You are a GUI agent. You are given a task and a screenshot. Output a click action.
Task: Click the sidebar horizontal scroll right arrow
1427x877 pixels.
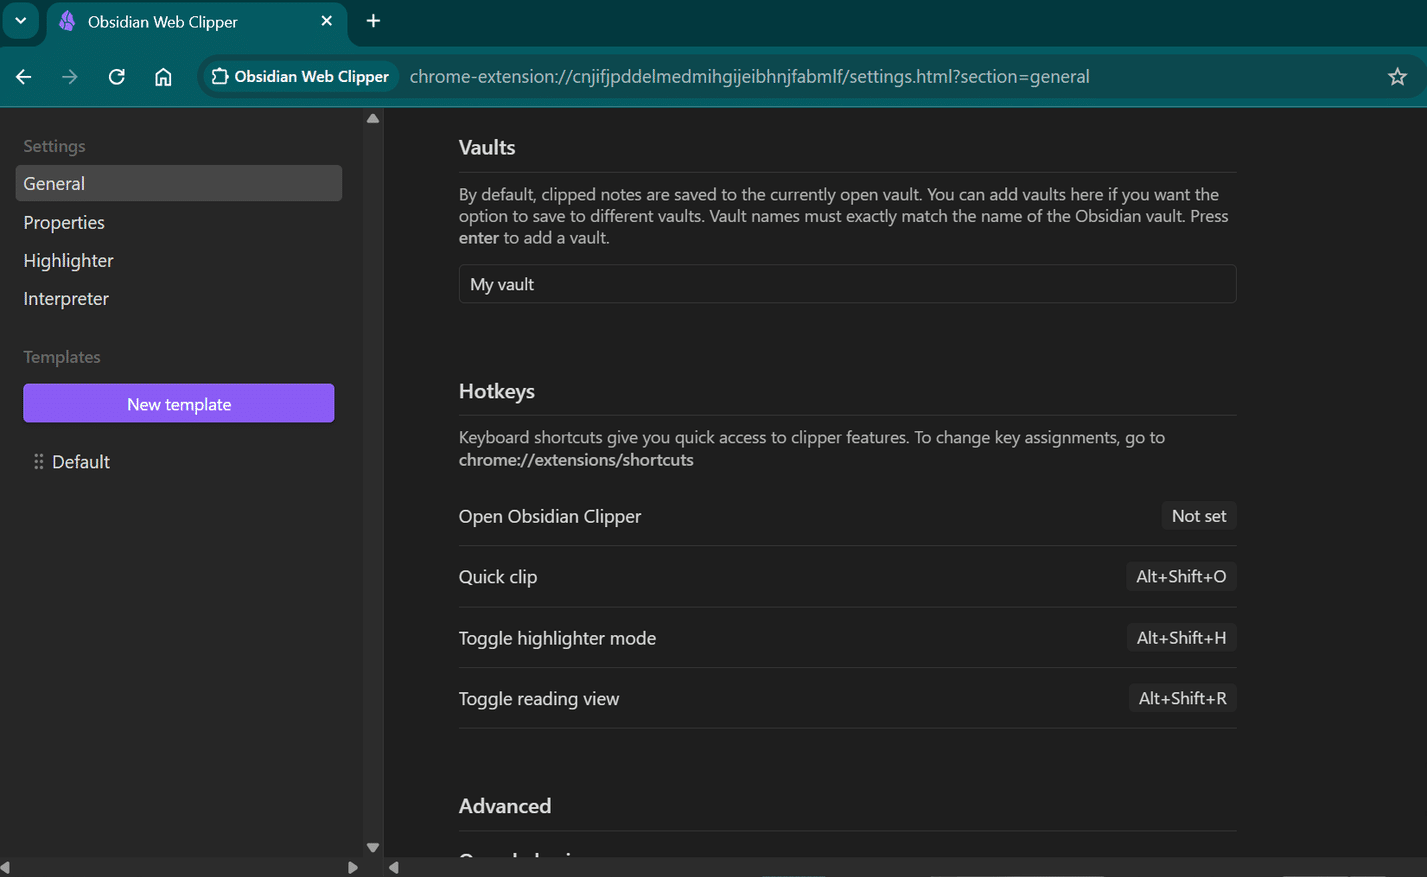coord(352,867)
